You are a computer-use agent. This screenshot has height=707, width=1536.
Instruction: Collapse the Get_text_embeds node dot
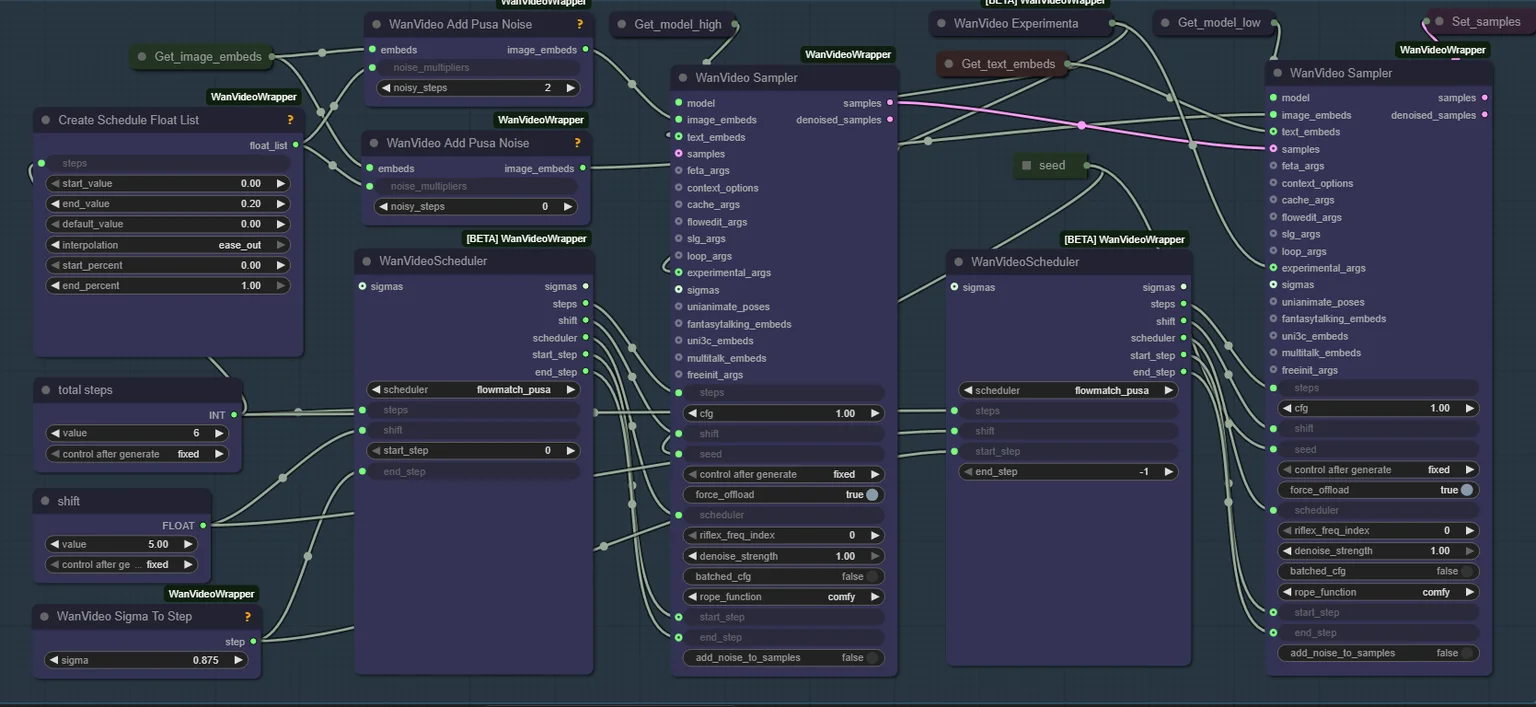click(x=949, y=64)
